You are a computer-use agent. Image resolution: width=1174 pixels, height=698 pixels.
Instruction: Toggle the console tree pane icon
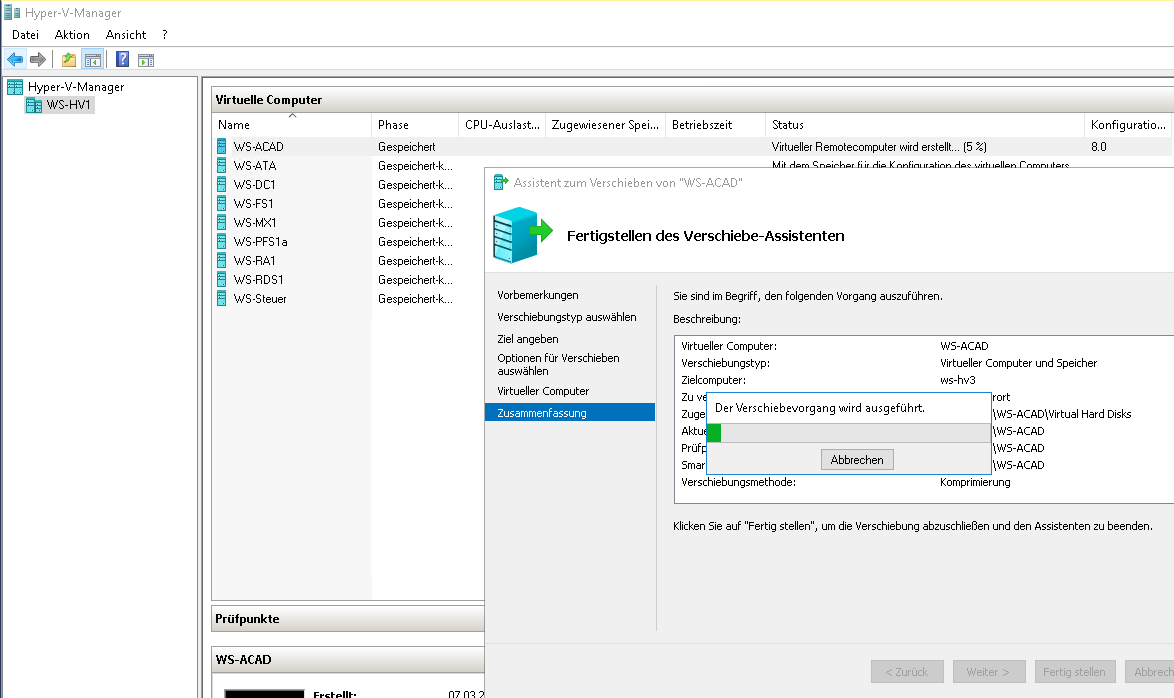pos(93,60)
